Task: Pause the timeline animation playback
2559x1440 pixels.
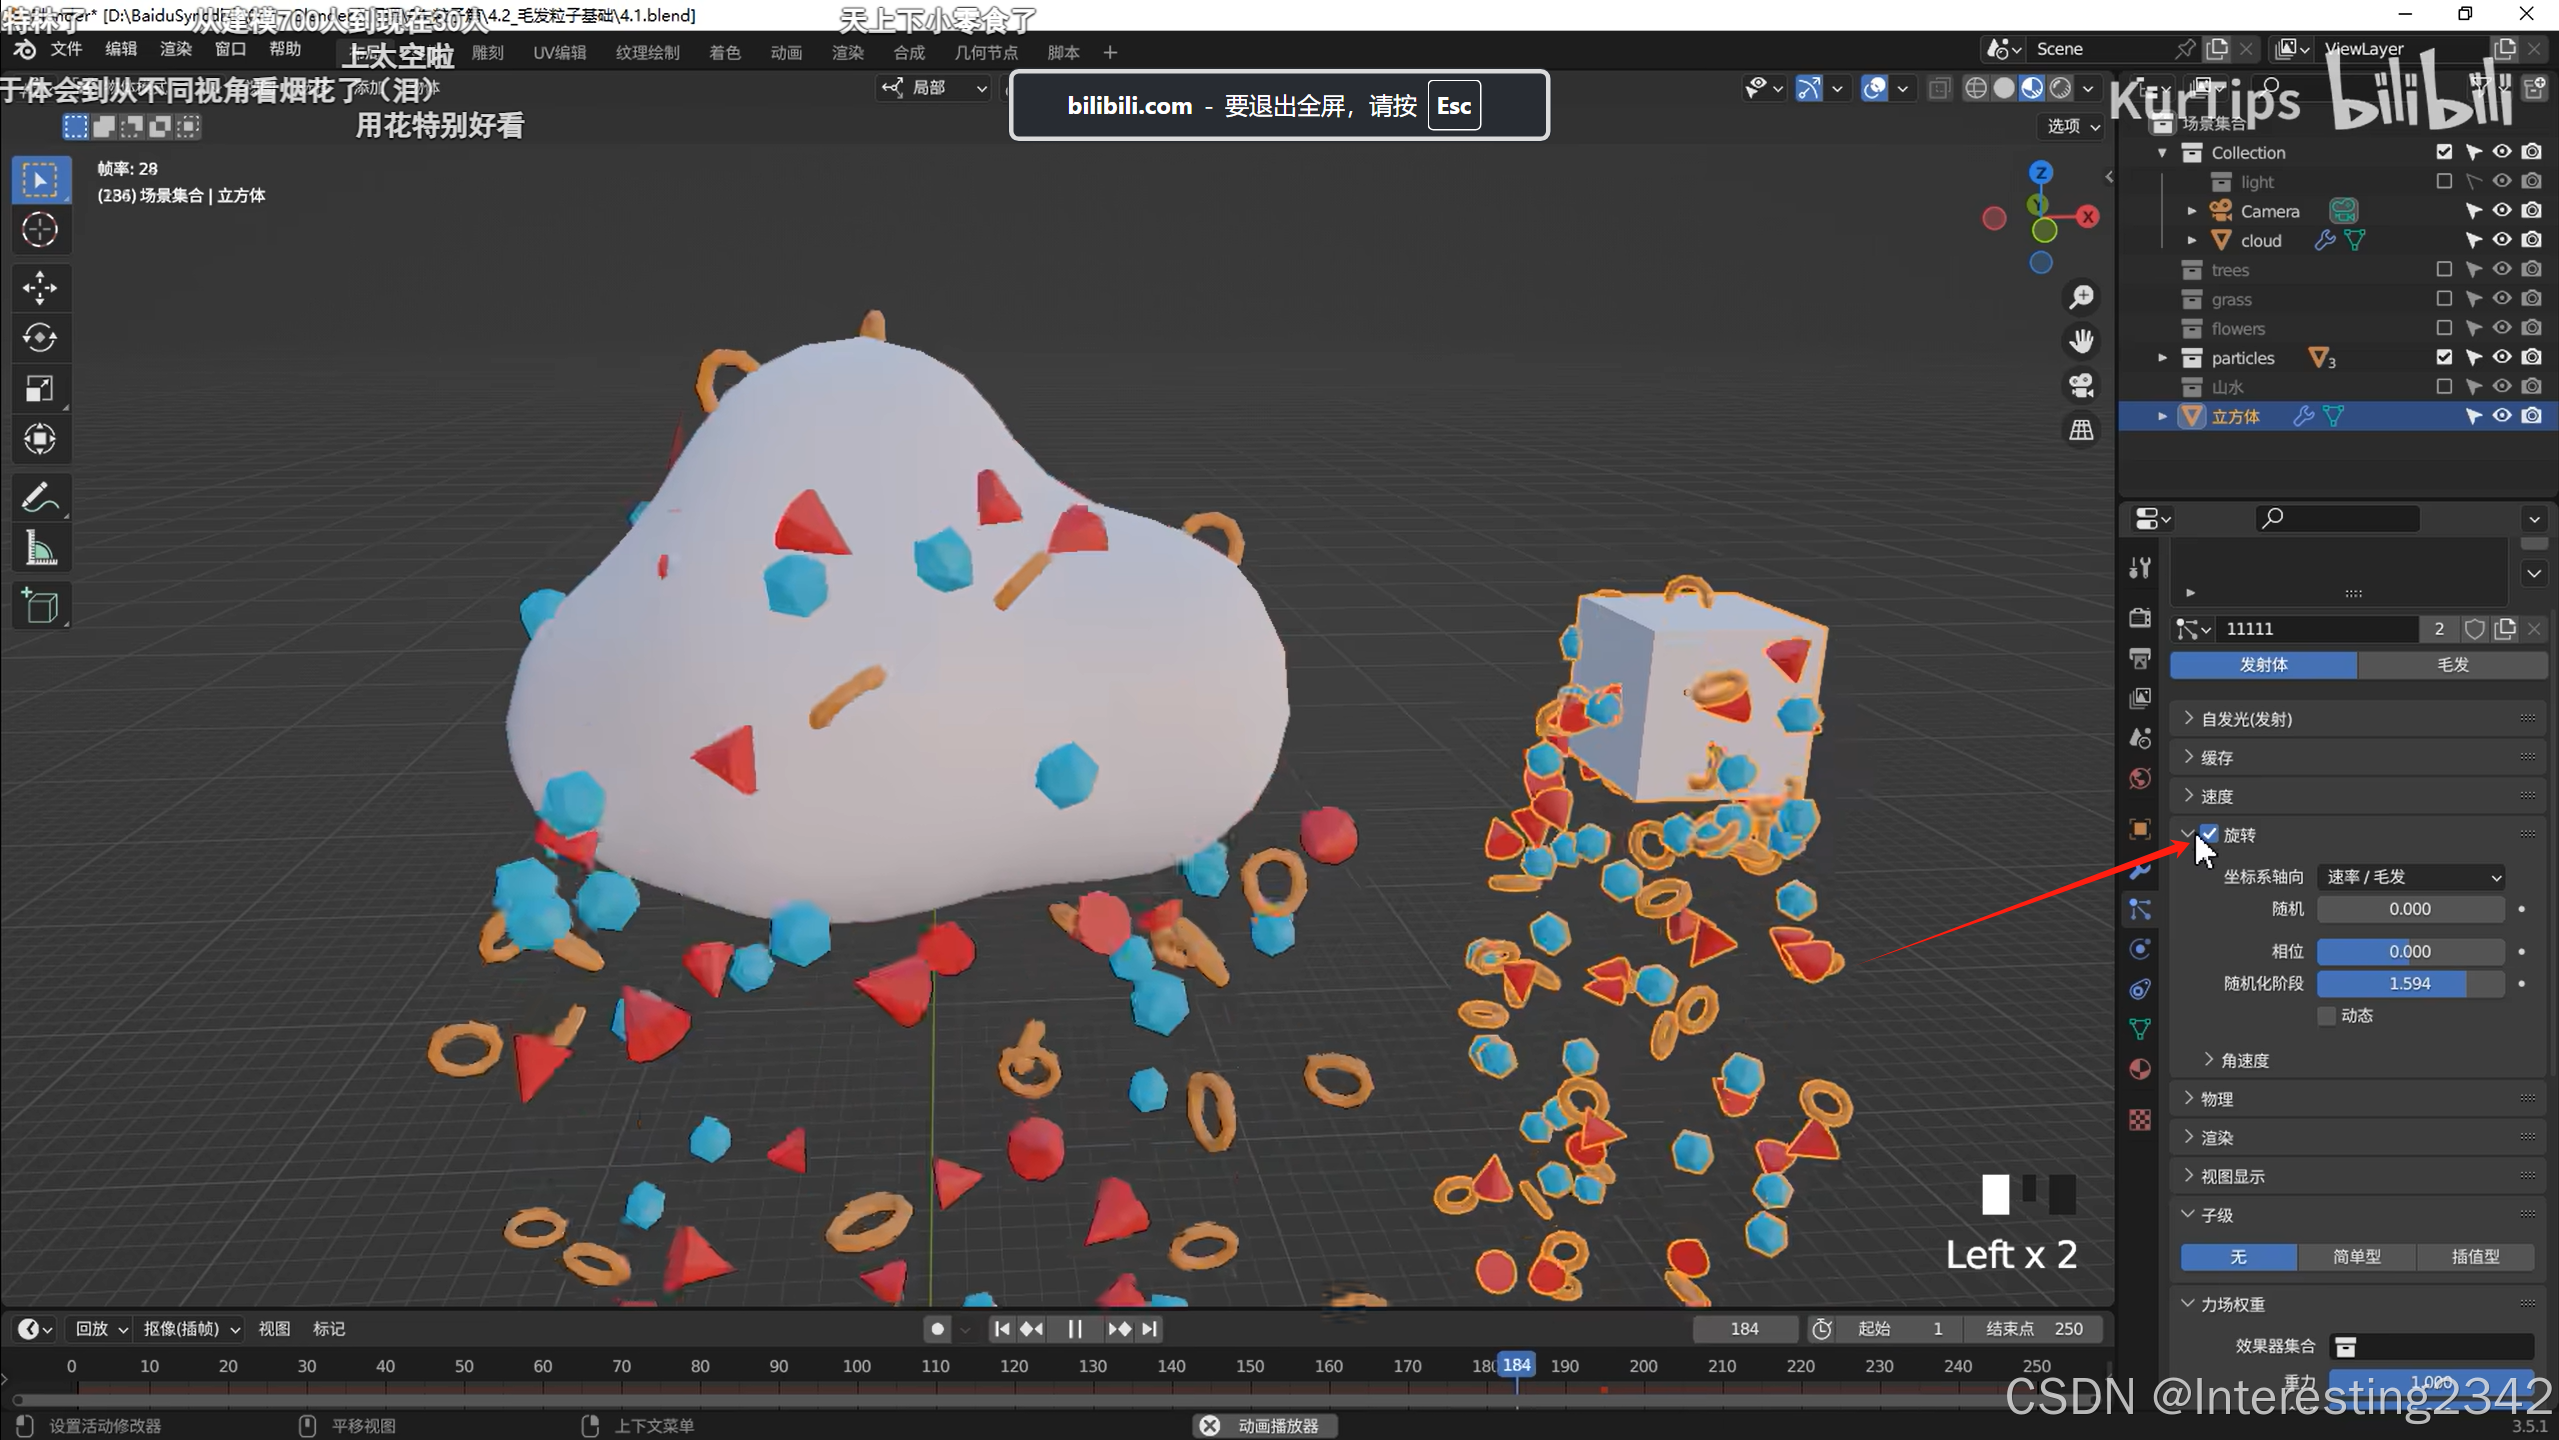Action: [x=1075, y=1329]
